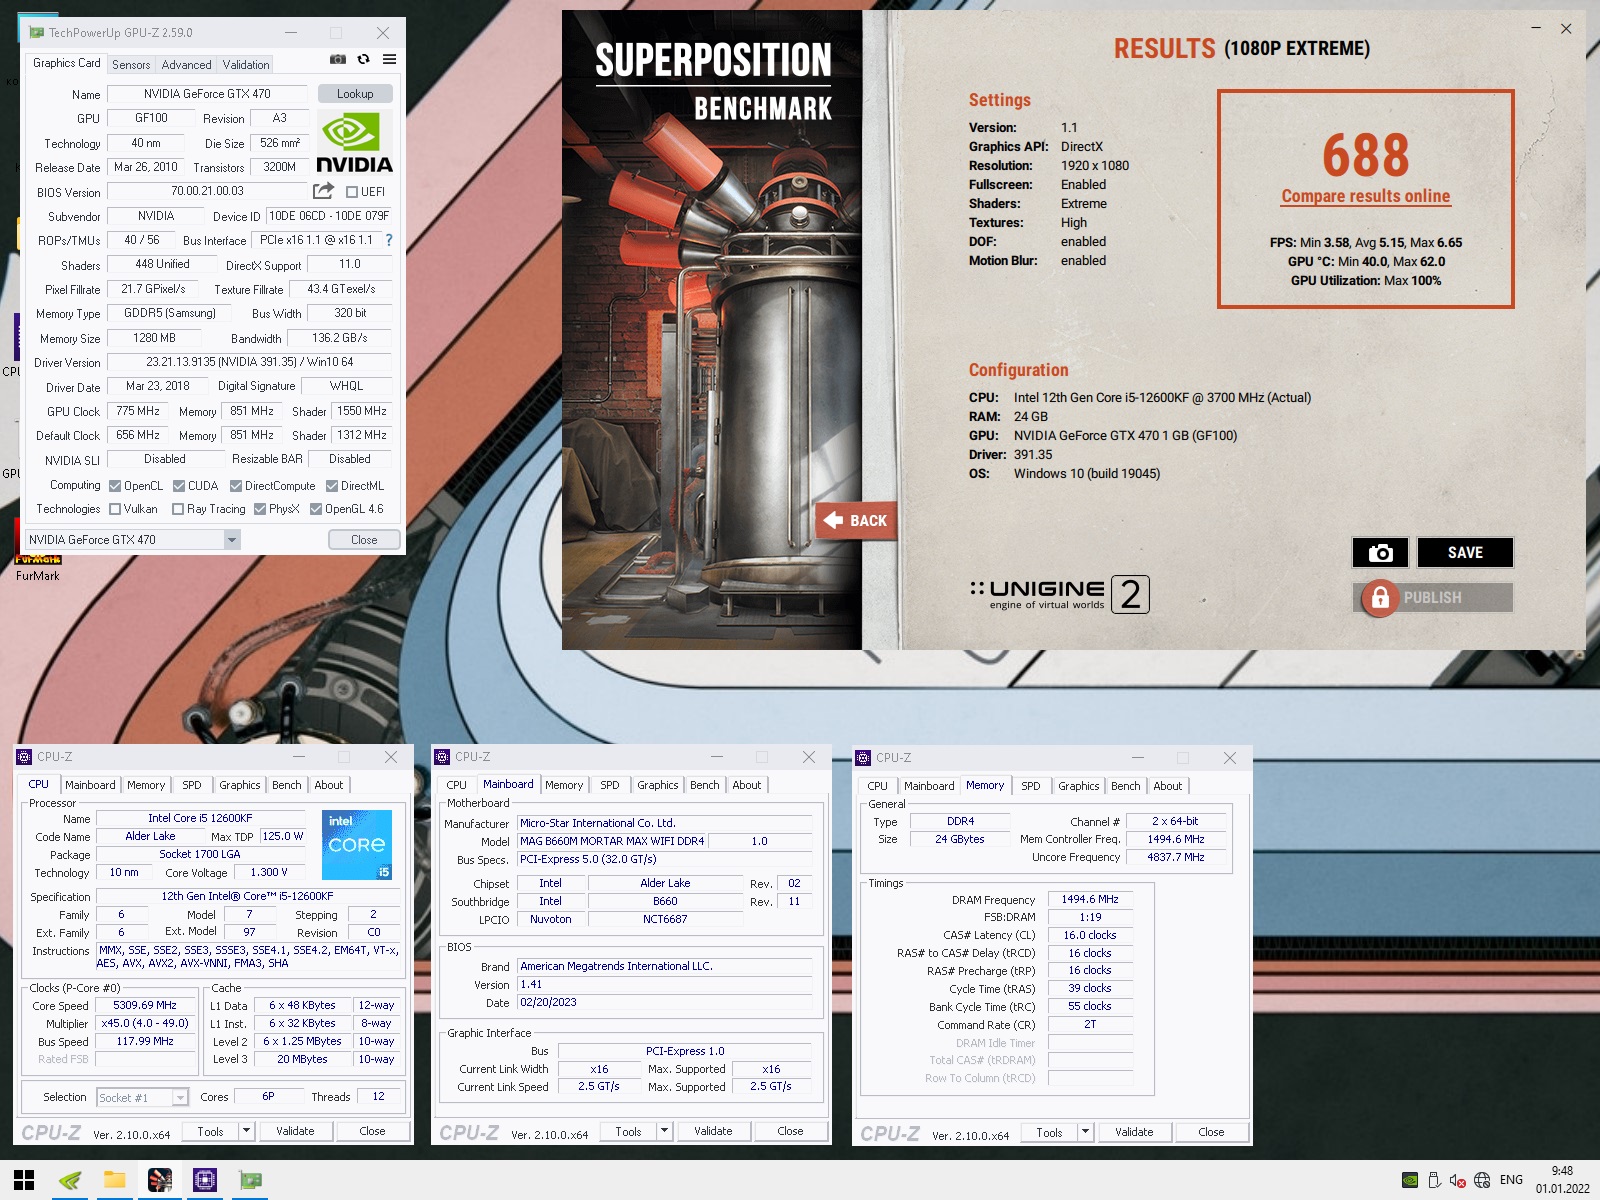Switch to the GPU-Z Sensors tab
1600x1200 pixels.
[131, 65]
